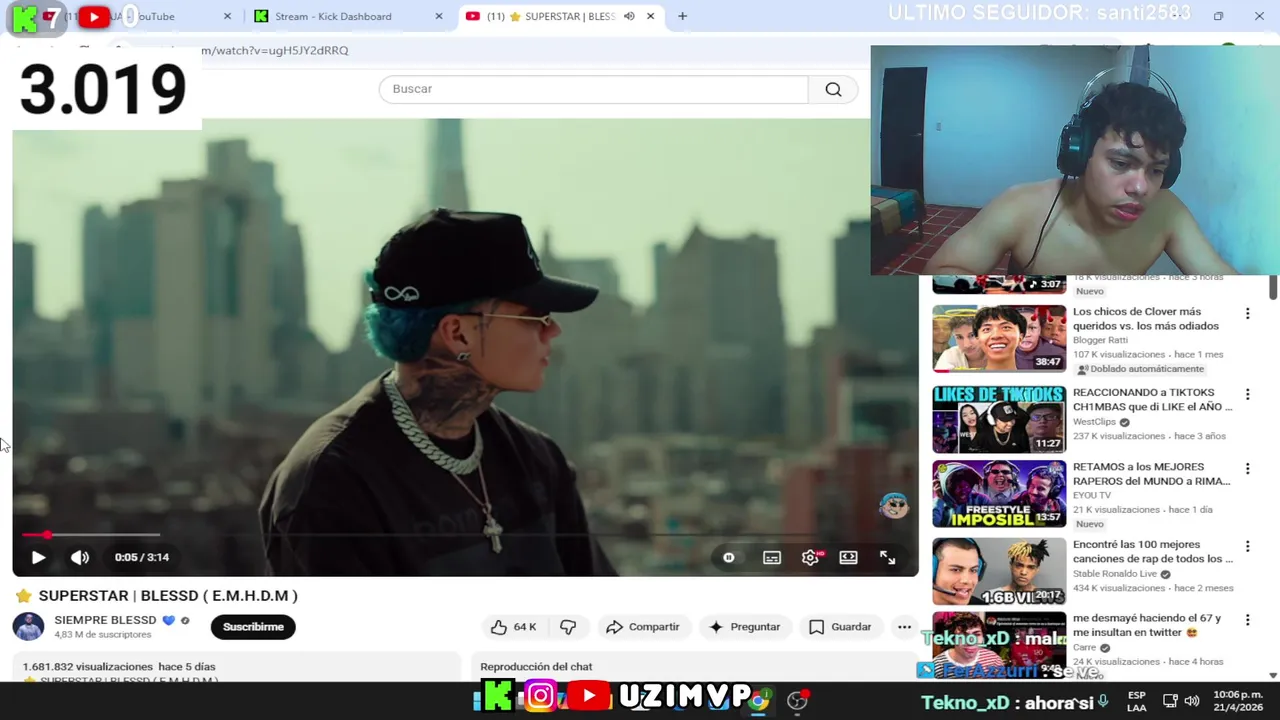Click the microphone icon in the taskbar
The width and height of the screenshot is (1280, 720).
click(1103, 701)
